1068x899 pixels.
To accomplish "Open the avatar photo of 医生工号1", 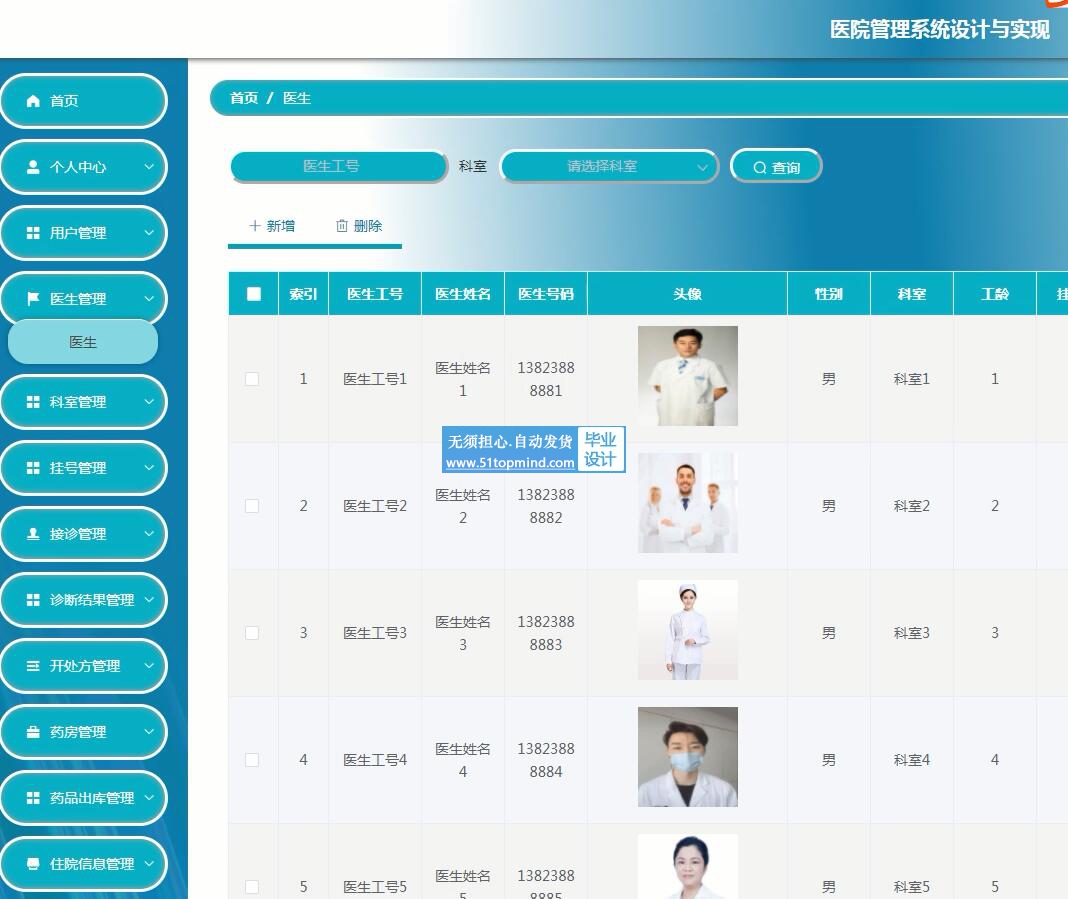I will (x=688, y=376).
